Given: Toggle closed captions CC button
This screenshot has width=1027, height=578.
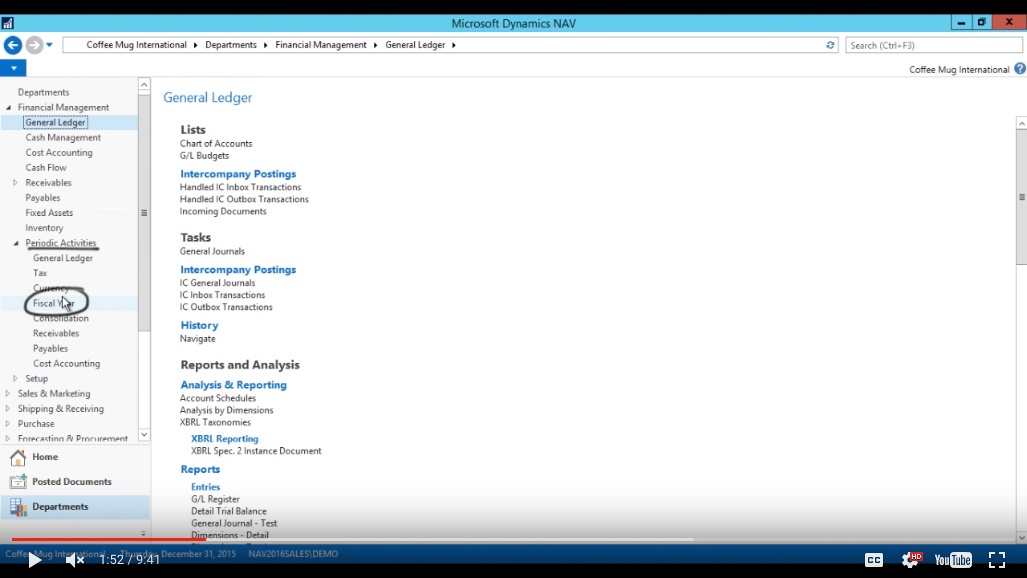Looking at the screenshot, I should click(874, 560).
